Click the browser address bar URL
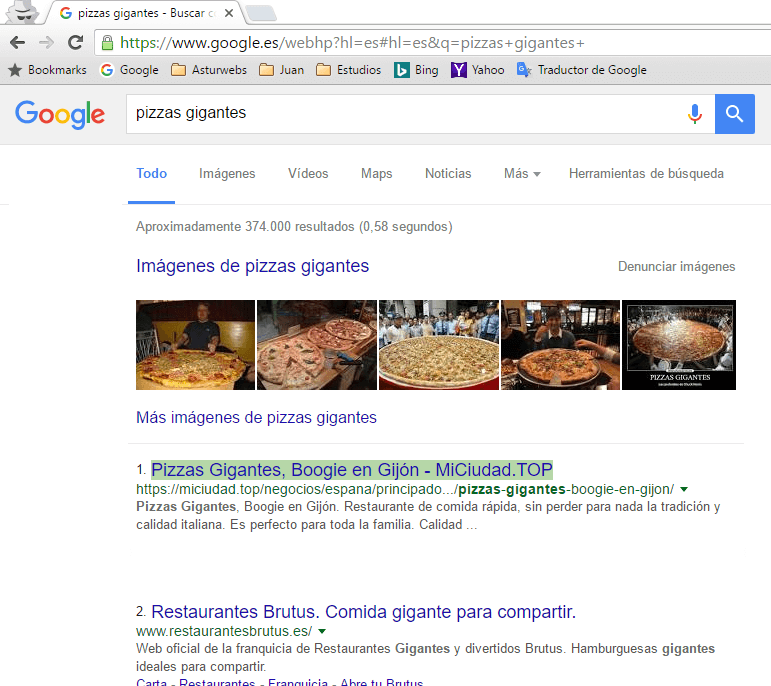Screen dimensions: 771x686 352,43
